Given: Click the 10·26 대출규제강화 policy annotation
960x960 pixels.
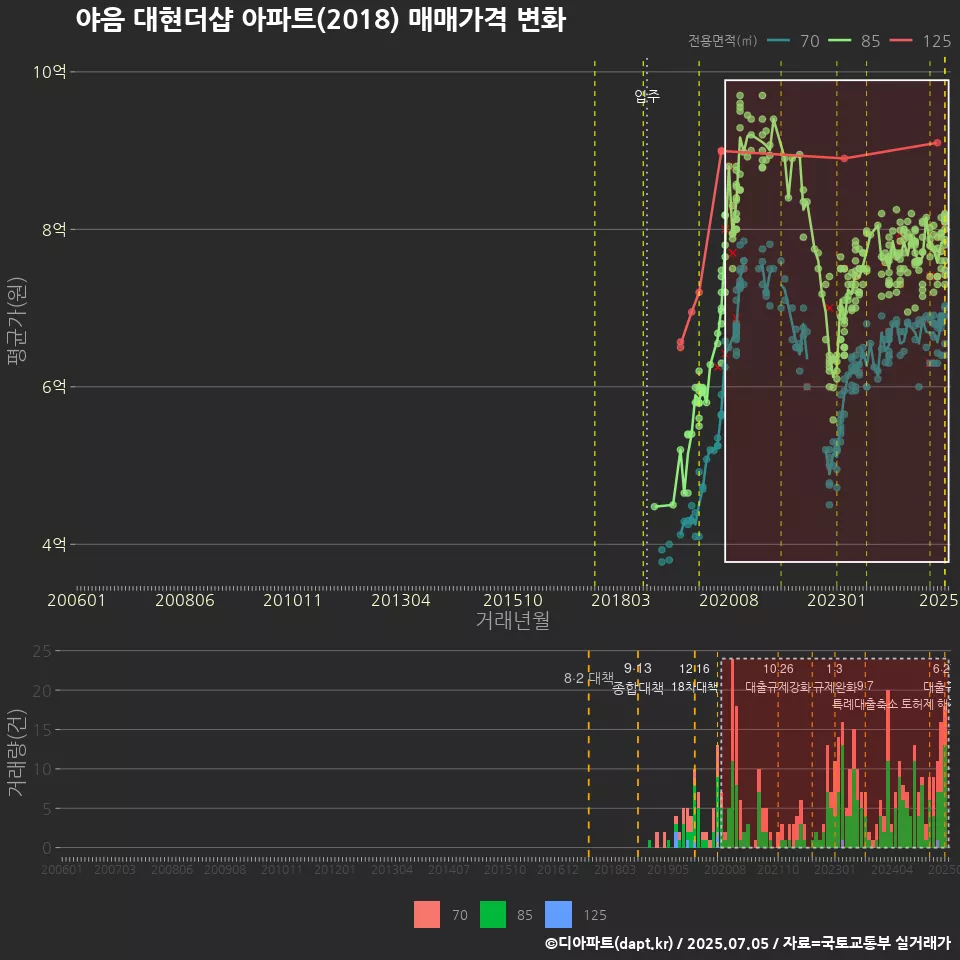Looking at the screenshot, I should [x=778, y=678].
